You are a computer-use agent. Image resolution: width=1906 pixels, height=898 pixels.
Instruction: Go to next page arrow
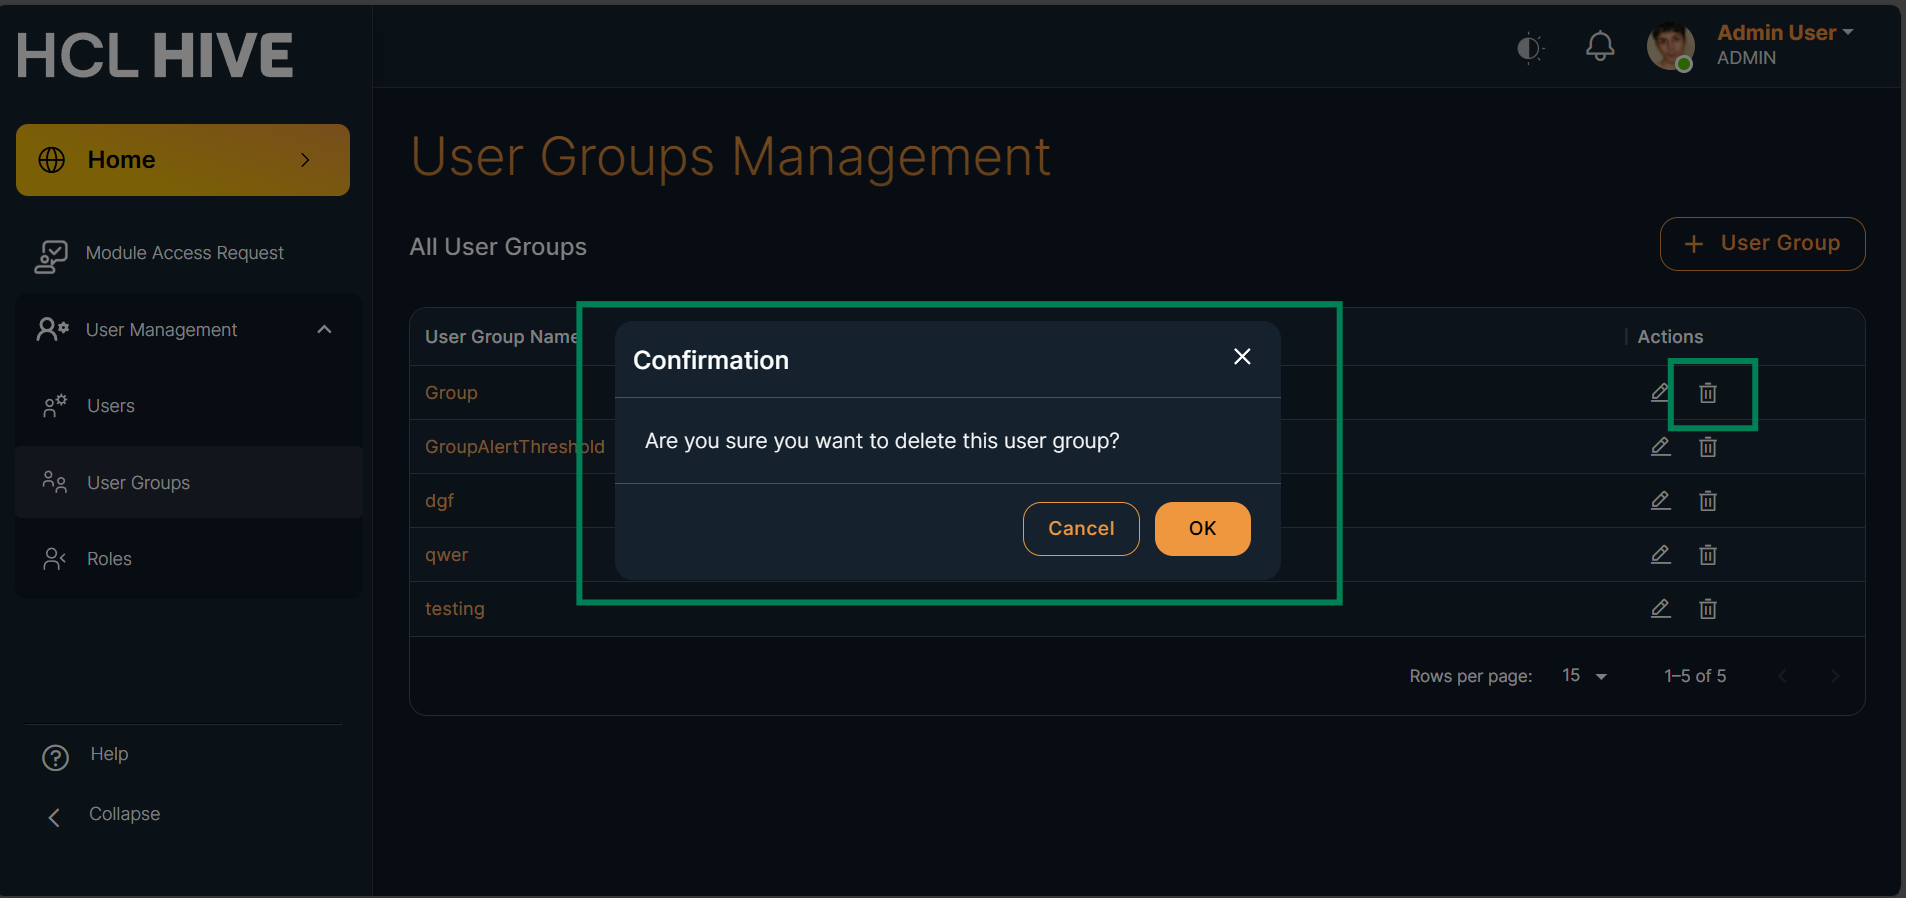1834,676
